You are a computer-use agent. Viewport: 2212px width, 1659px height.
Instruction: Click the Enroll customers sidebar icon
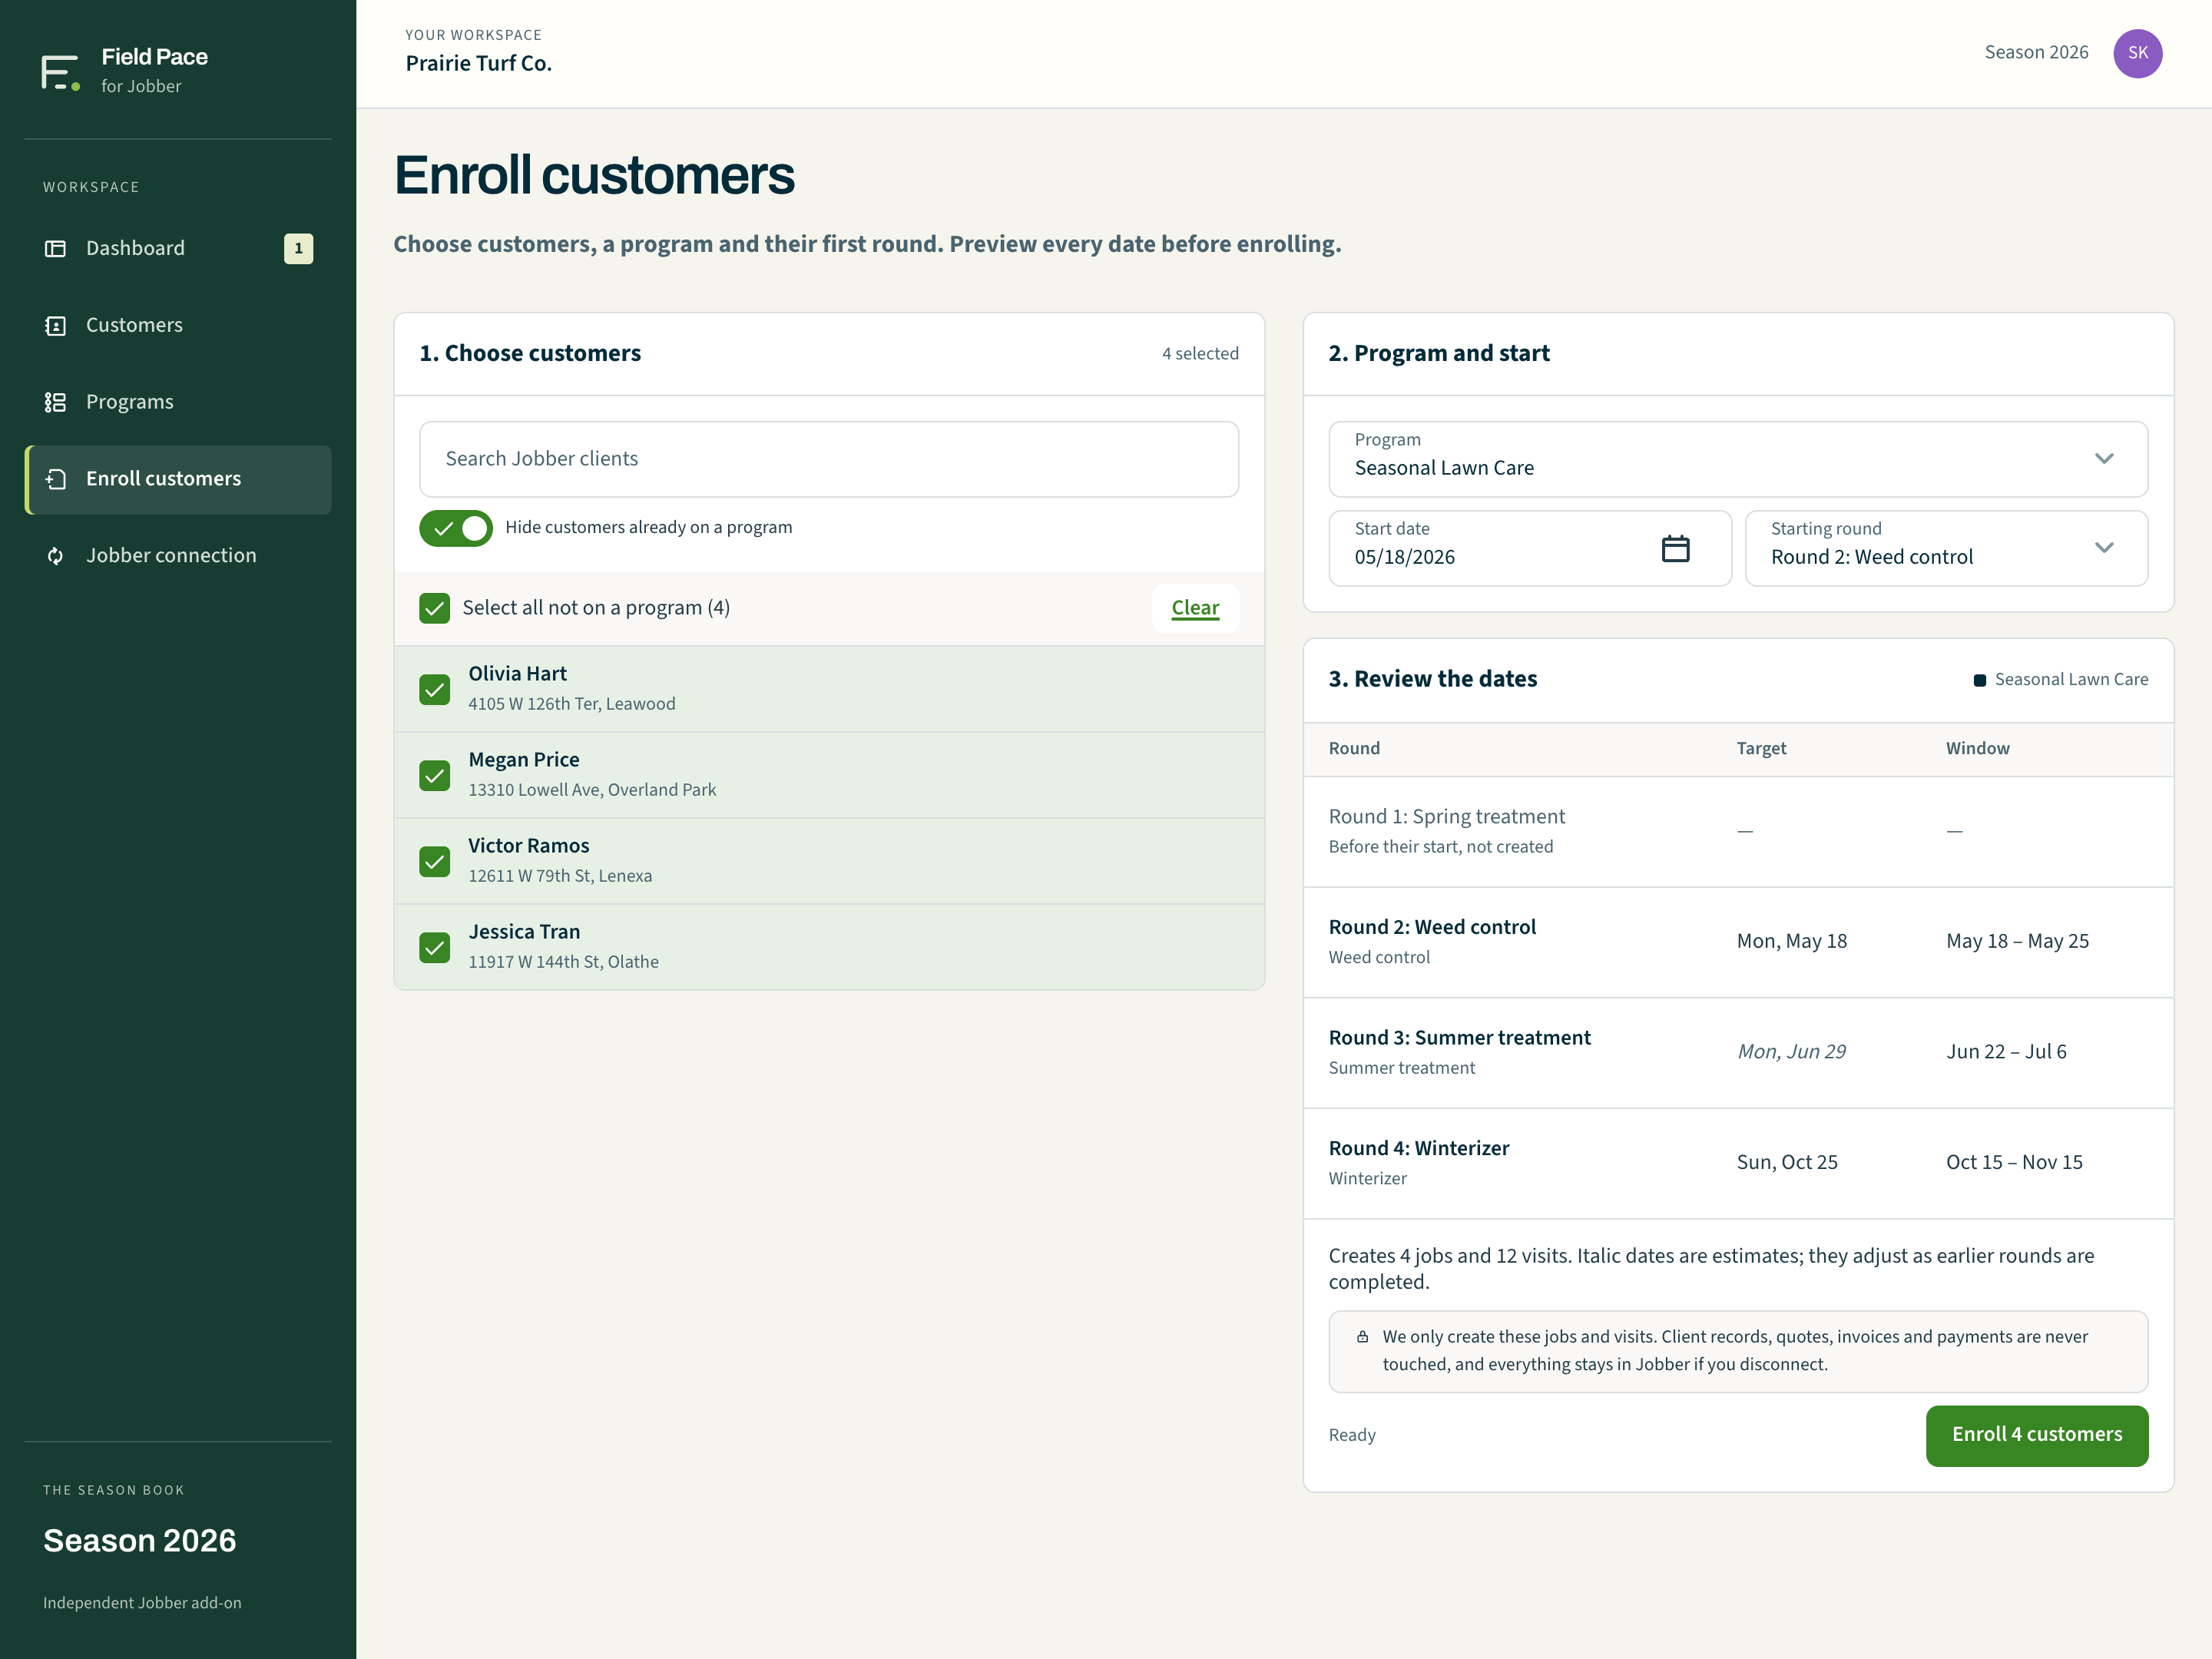coord(56,479)
